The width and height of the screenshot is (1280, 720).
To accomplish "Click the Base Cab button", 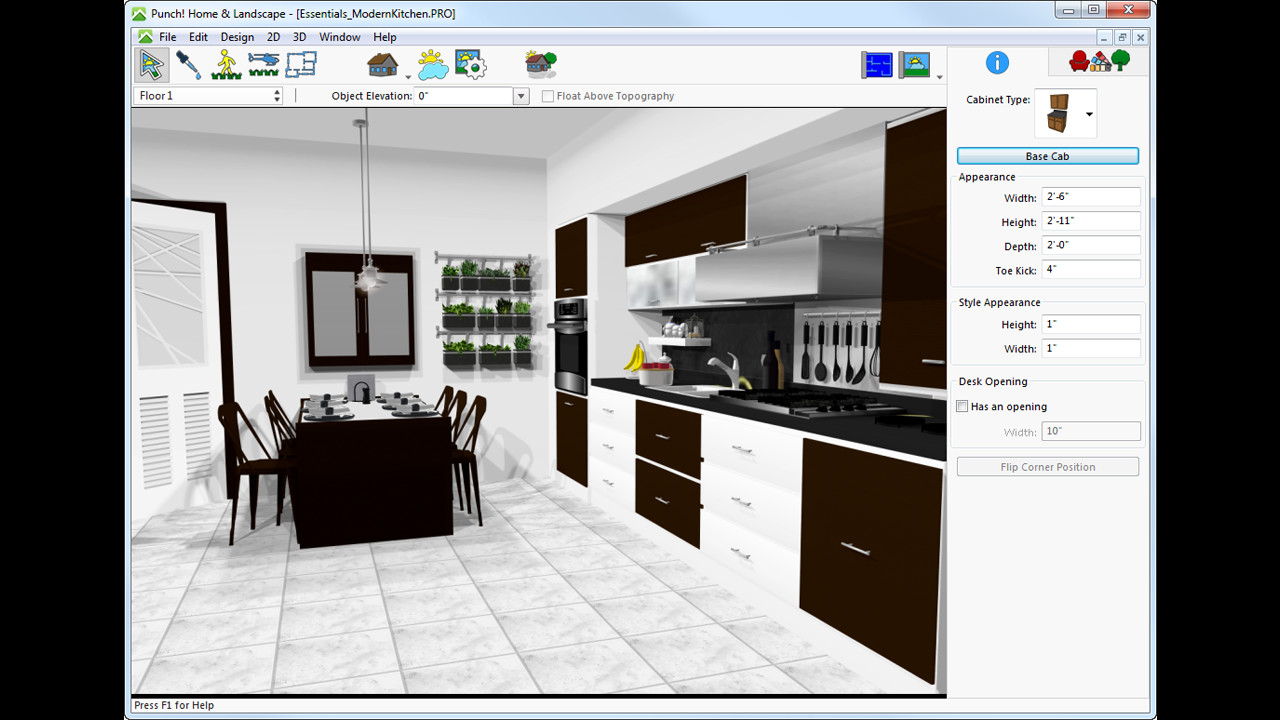I will (x=1047, y=156).
